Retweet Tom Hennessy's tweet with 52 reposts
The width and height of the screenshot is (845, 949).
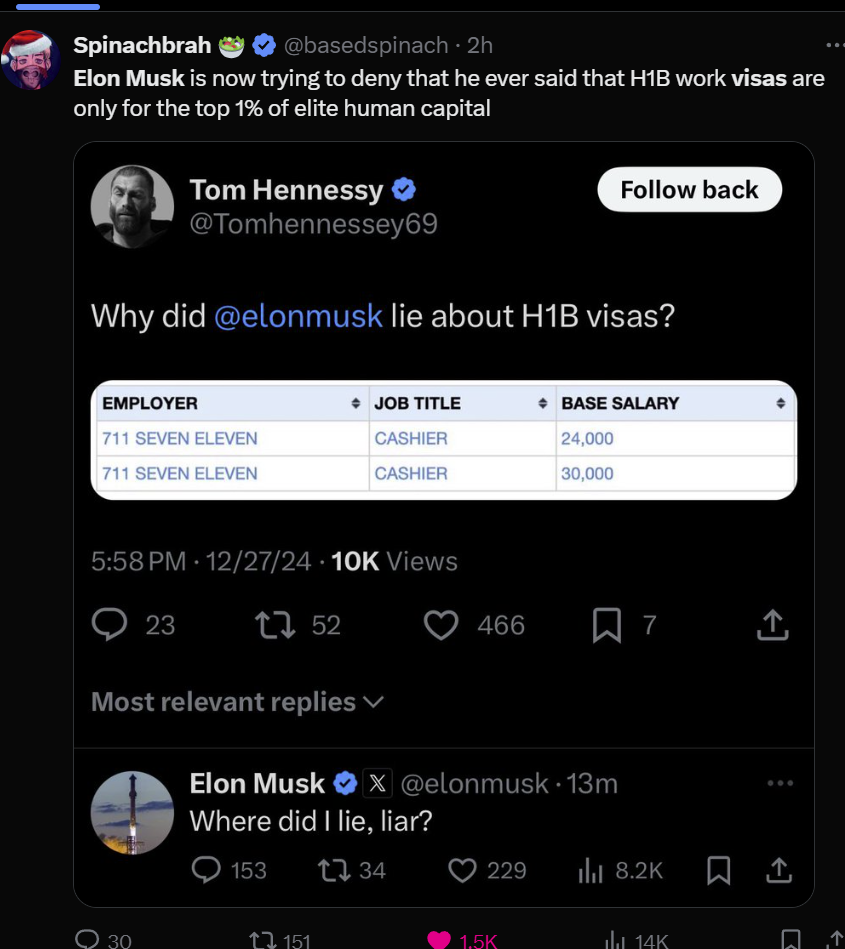click(269, 625)
